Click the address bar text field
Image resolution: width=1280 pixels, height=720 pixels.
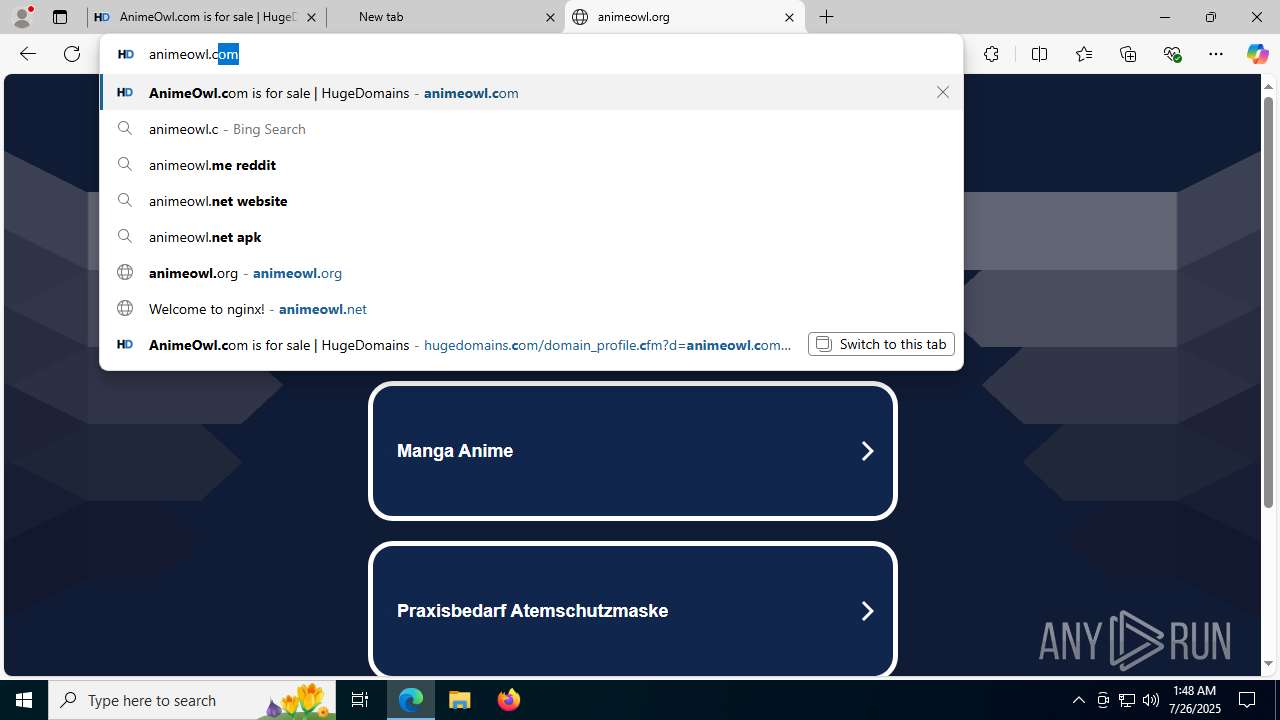(x=531, y=54)
